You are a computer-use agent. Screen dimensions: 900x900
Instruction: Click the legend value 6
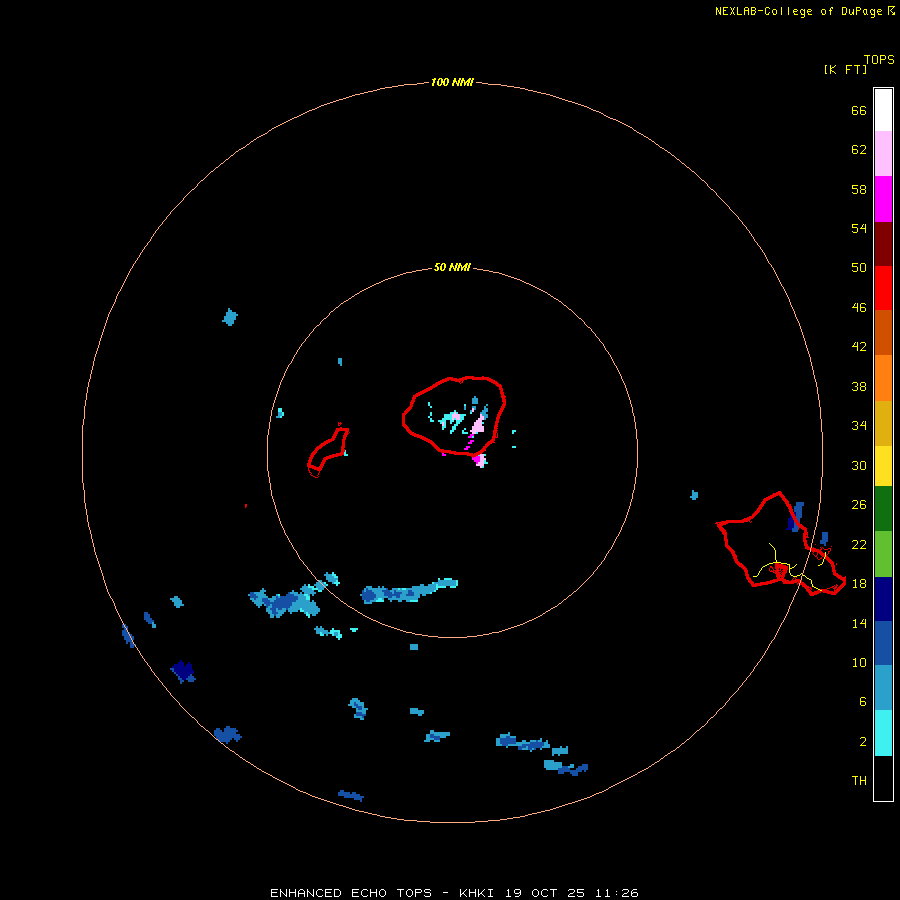[863, 702]
